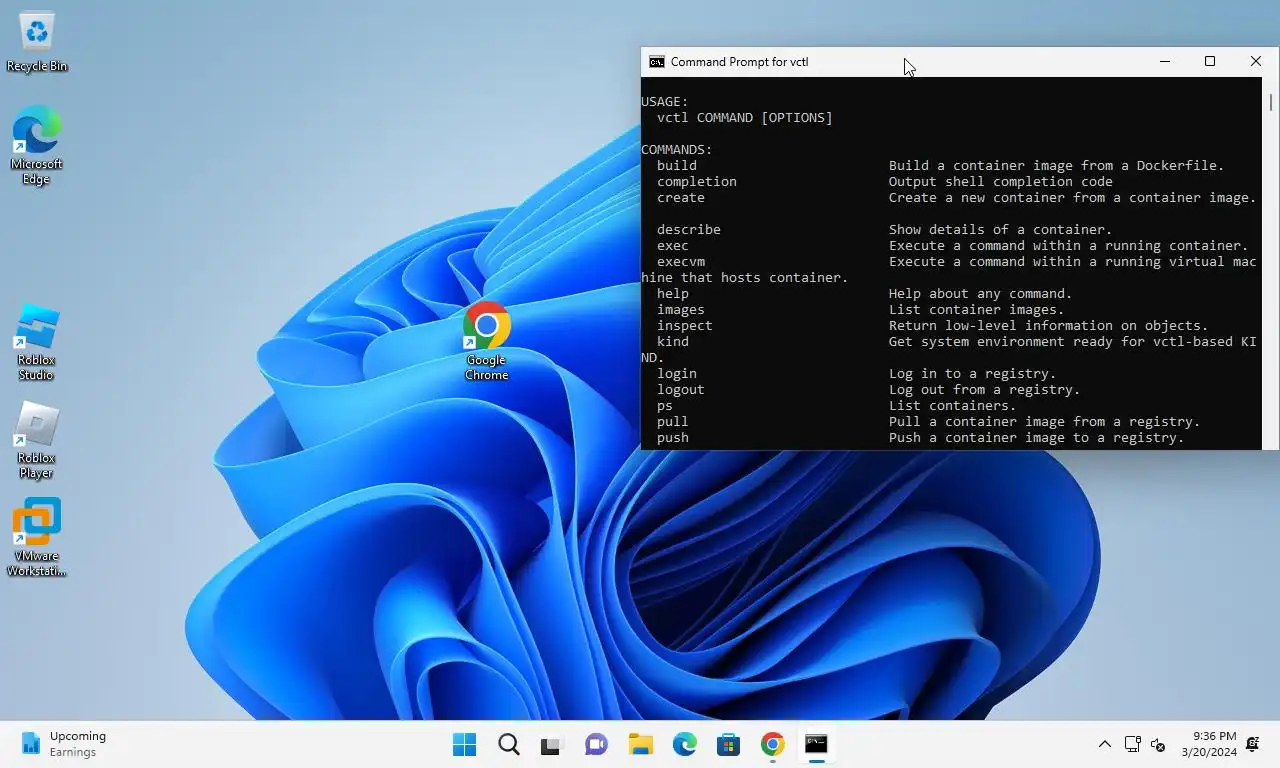1280x768 pixels.
Task: Launch Microsoft Edge from the taskbar
Action: tap(684, 744)
